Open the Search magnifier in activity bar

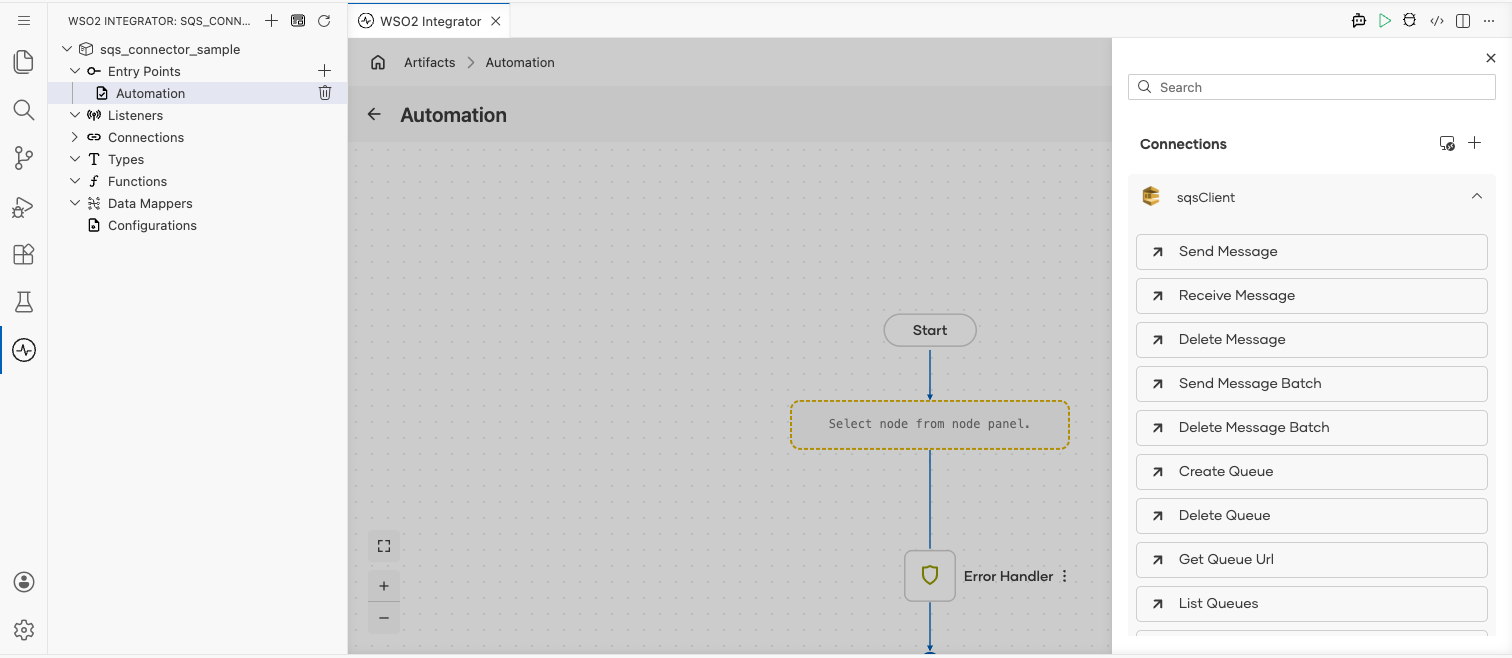(x=24, y=110)
